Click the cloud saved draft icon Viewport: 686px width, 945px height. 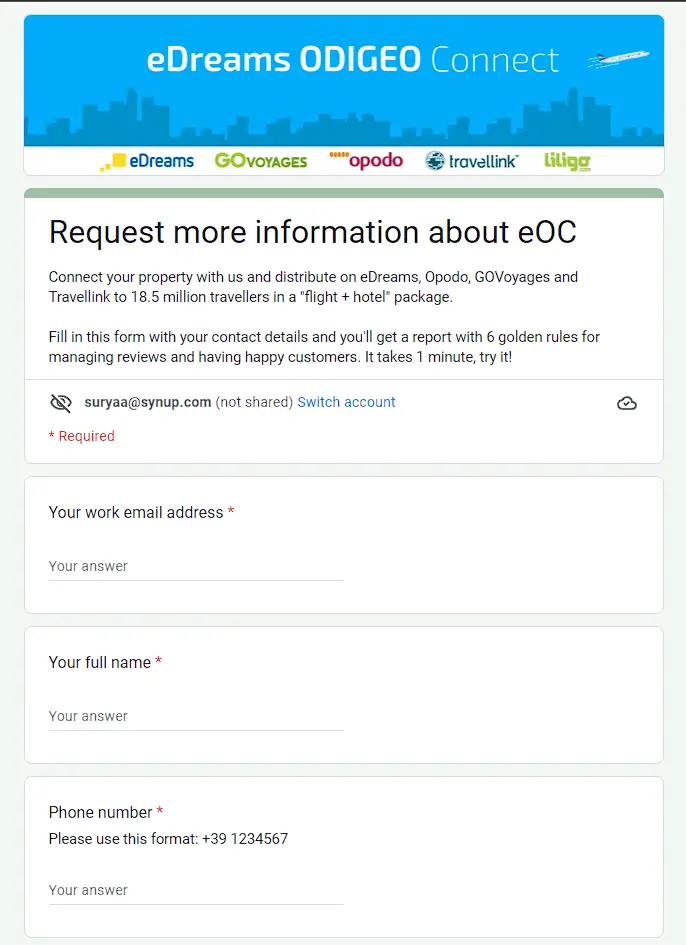pyautogui.click(x=627, y=403)
